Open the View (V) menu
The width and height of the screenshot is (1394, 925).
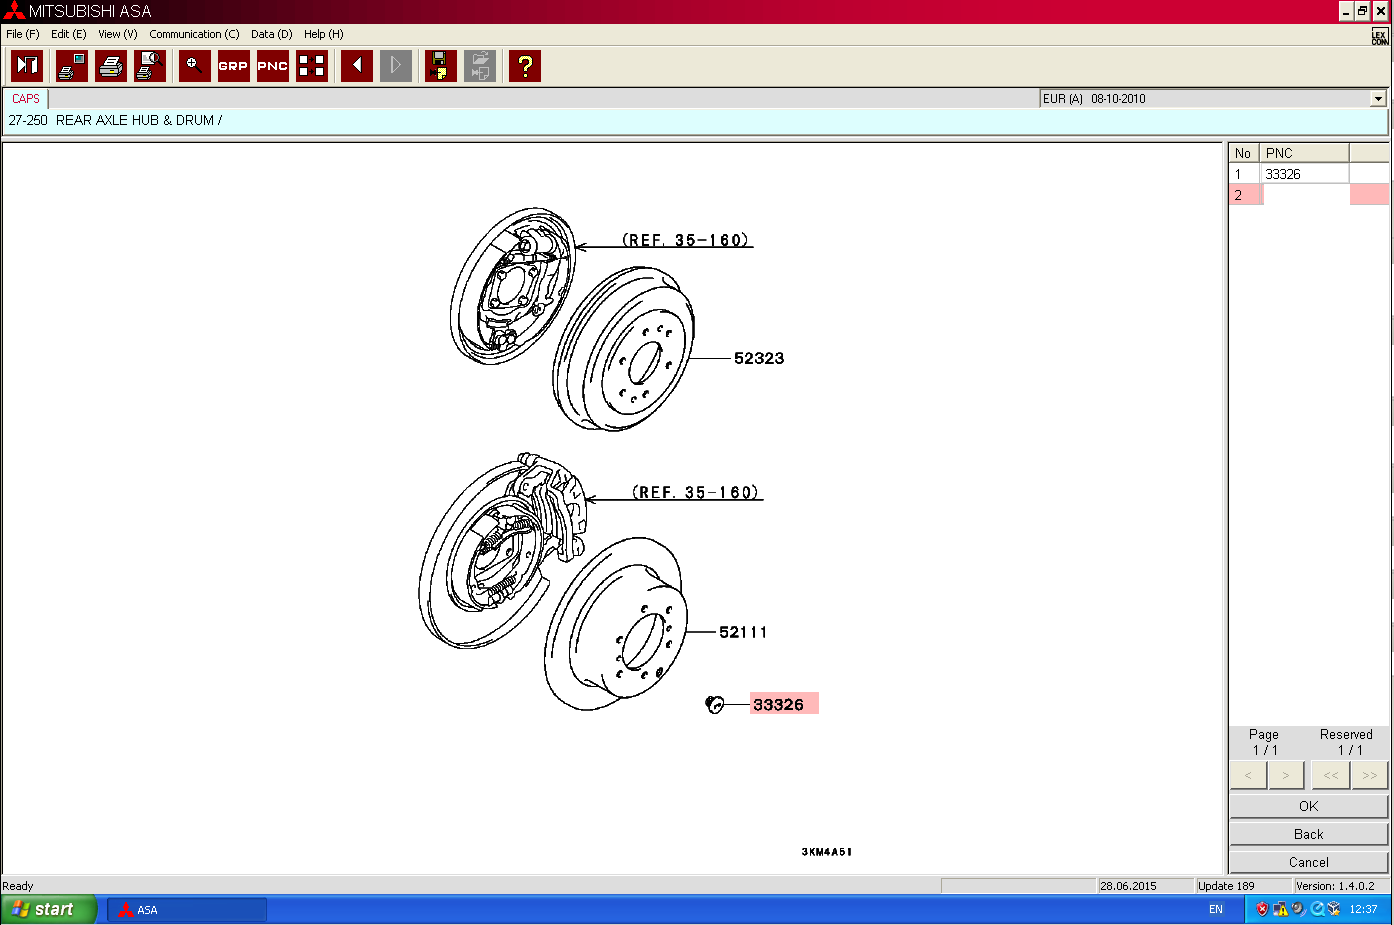pyautogui.click(x=118, y=34)
